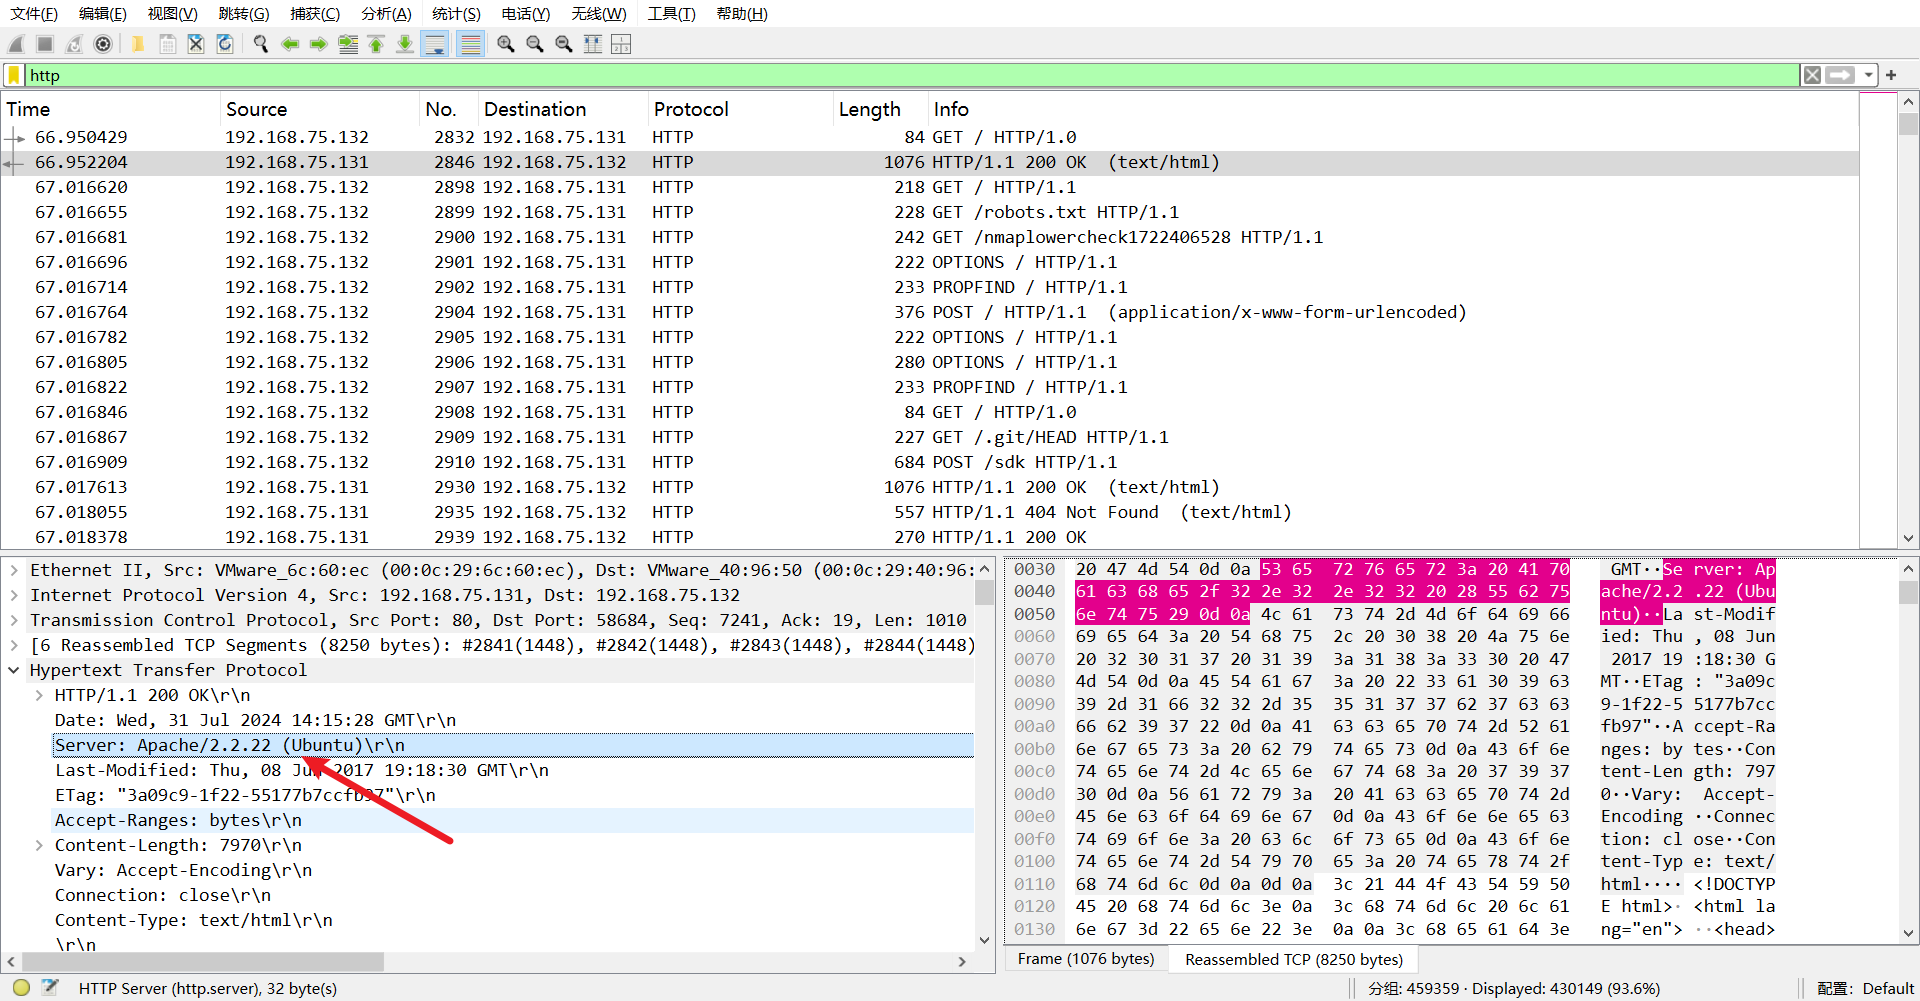
Task: Open the 文件(F) menu
Action: click(x=34, y=14)
